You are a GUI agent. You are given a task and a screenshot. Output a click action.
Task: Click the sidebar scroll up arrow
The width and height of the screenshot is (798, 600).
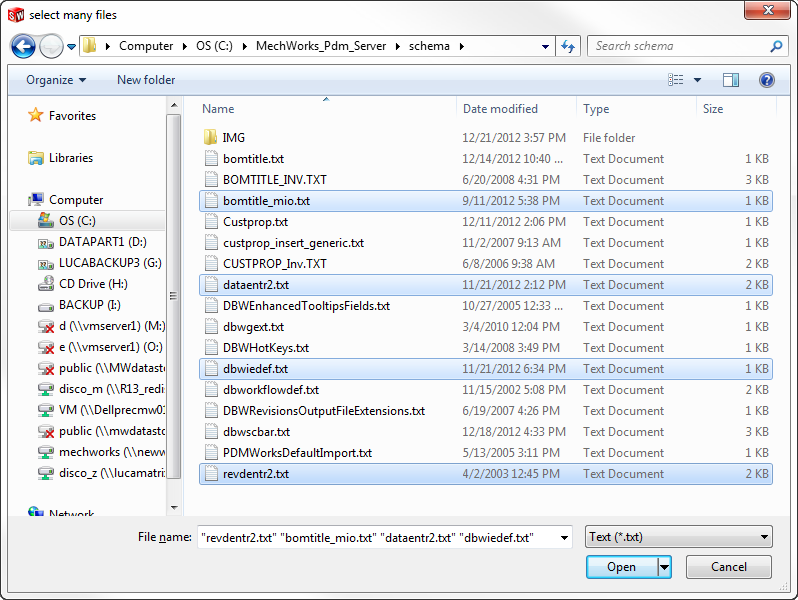tap(174, 105)
